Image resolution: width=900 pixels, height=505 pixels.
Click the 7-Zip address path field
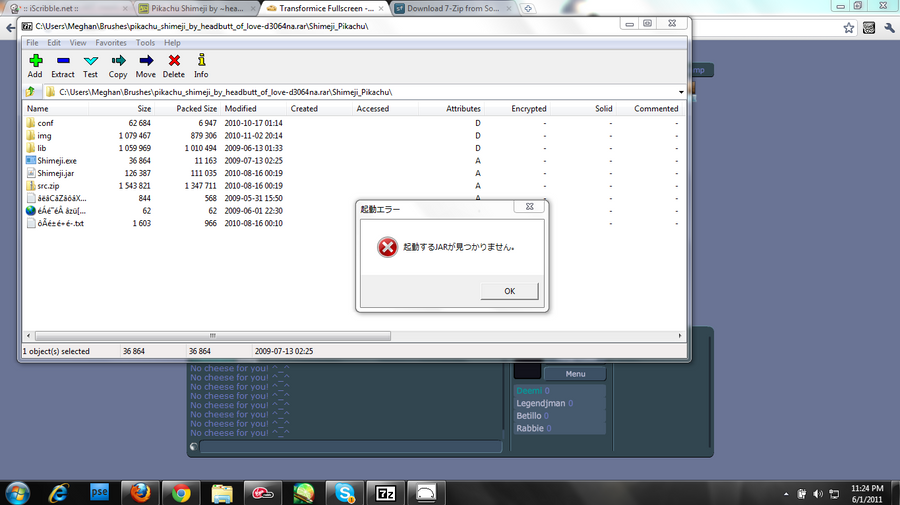pyautogui.click(x=367, y=92)
